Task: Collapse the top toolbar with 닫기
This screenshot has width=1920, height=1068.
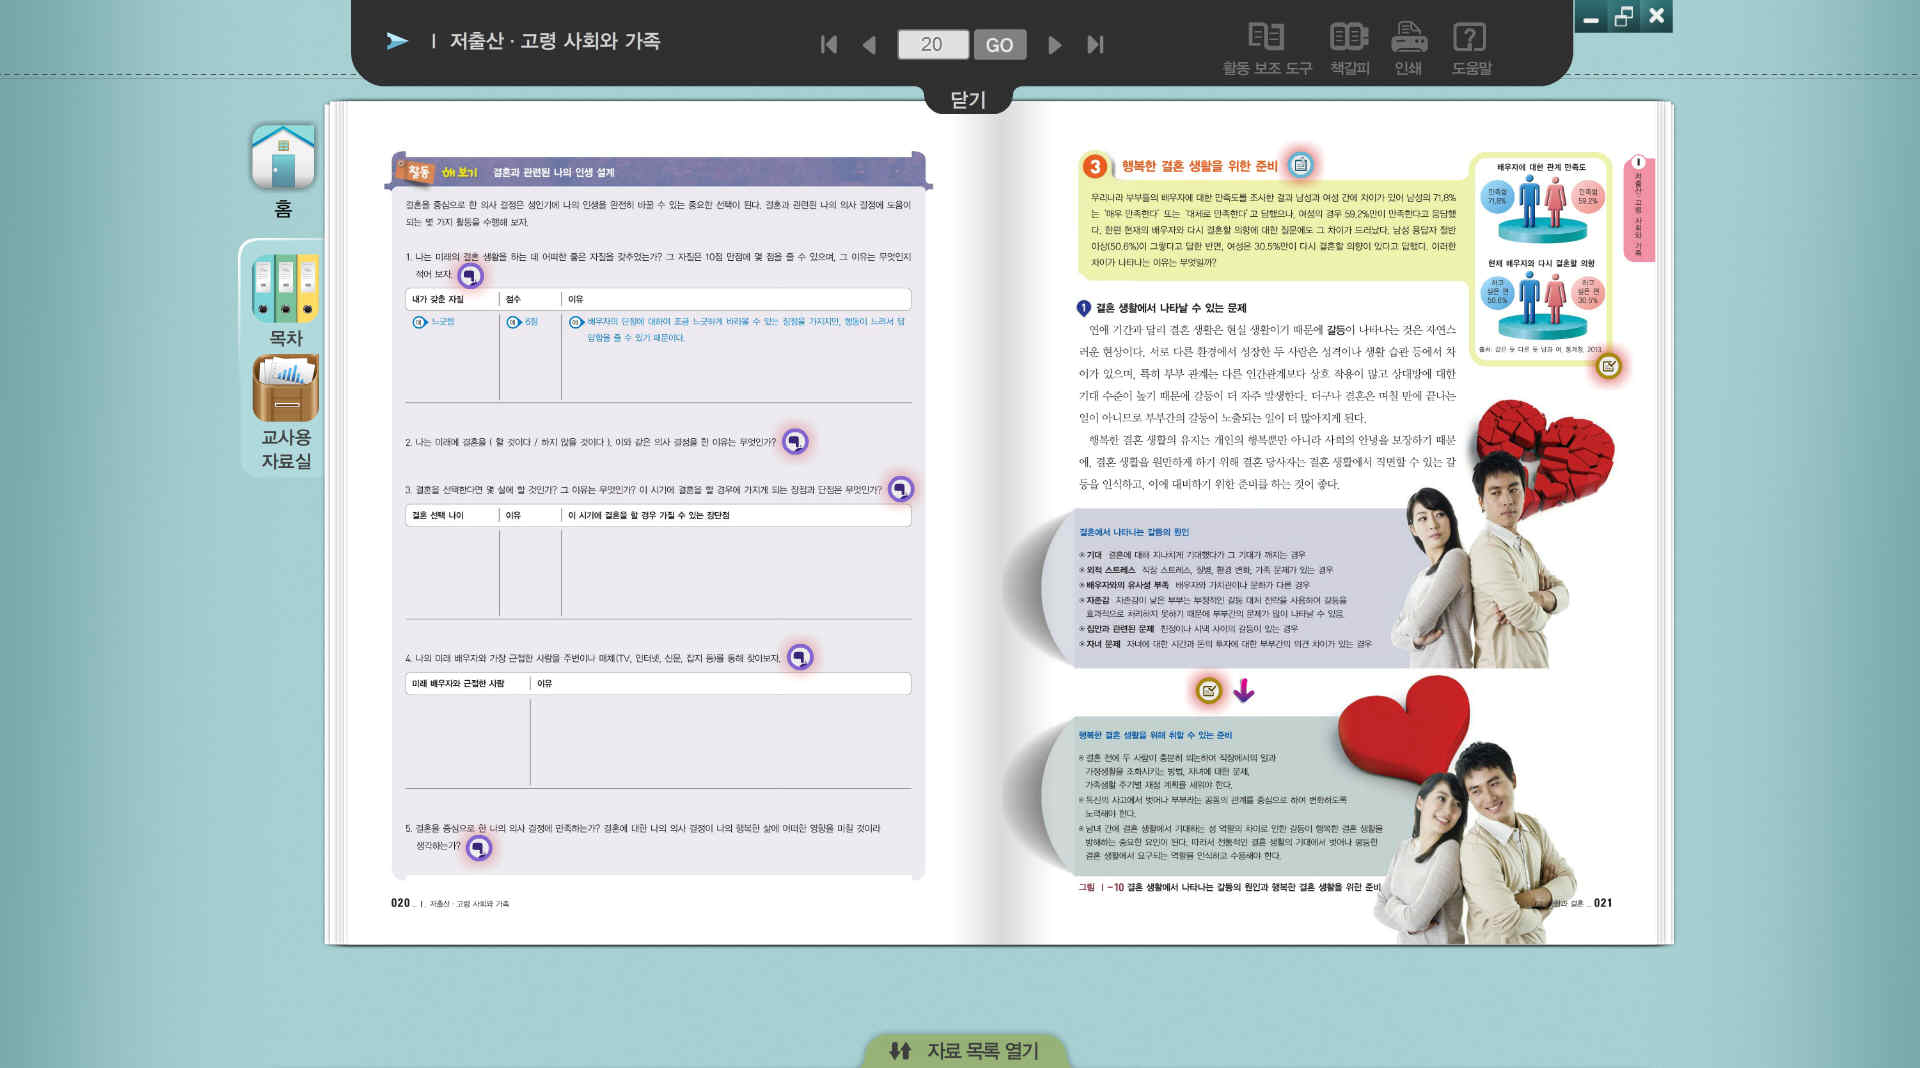Action: pyautogui.click(x=967, y=100)
